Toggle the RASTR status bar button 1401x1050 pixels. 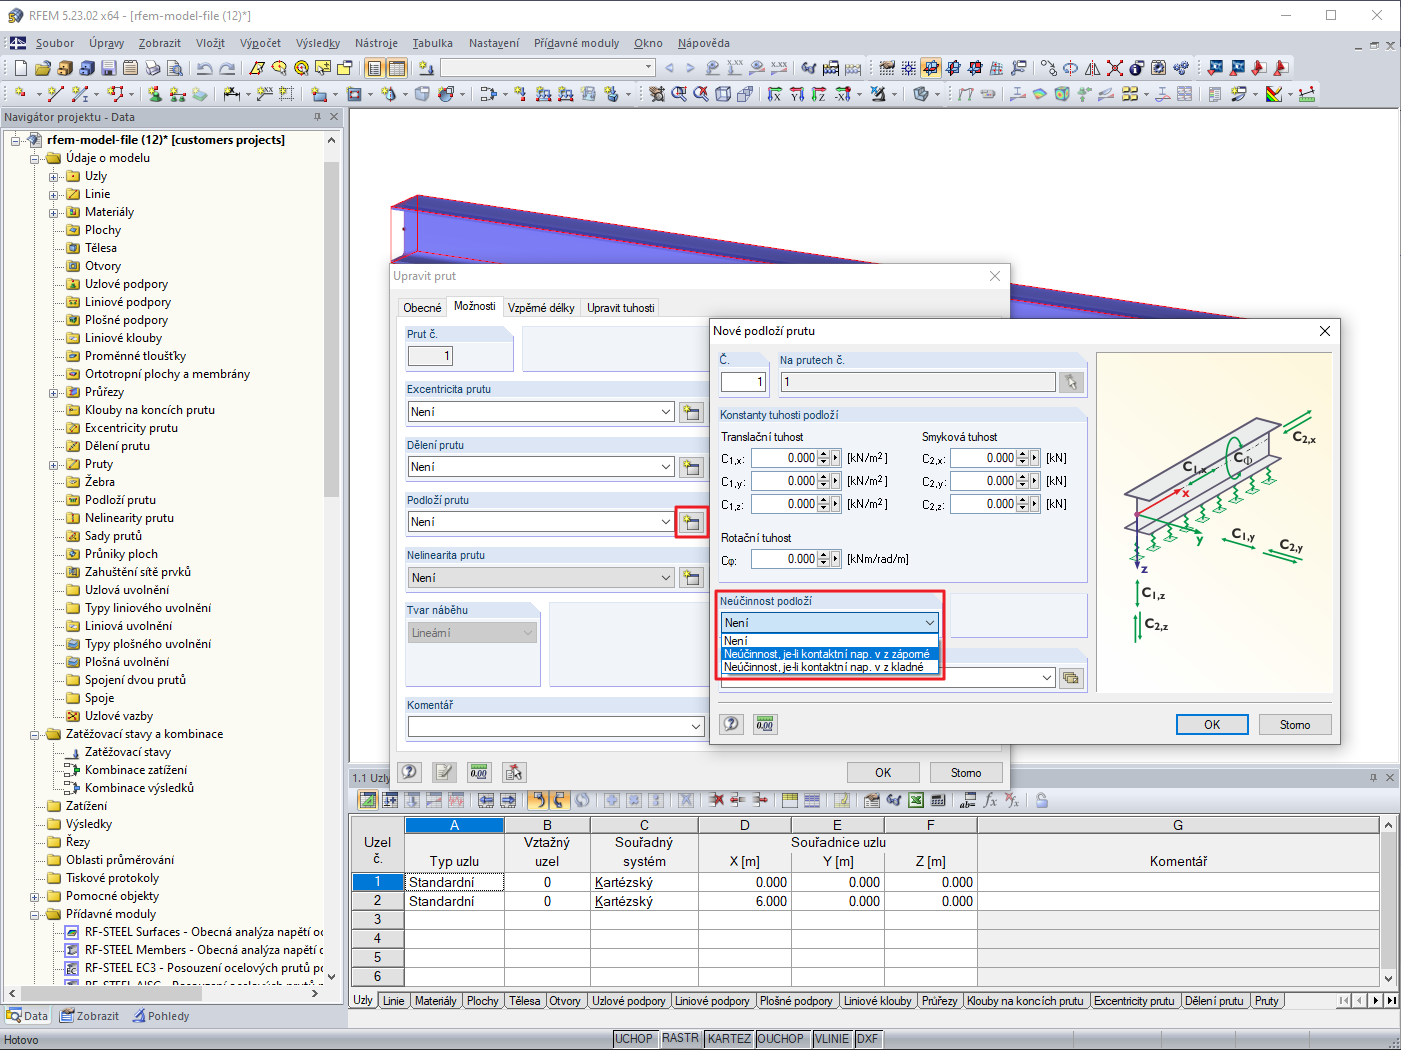point(680,1038)
